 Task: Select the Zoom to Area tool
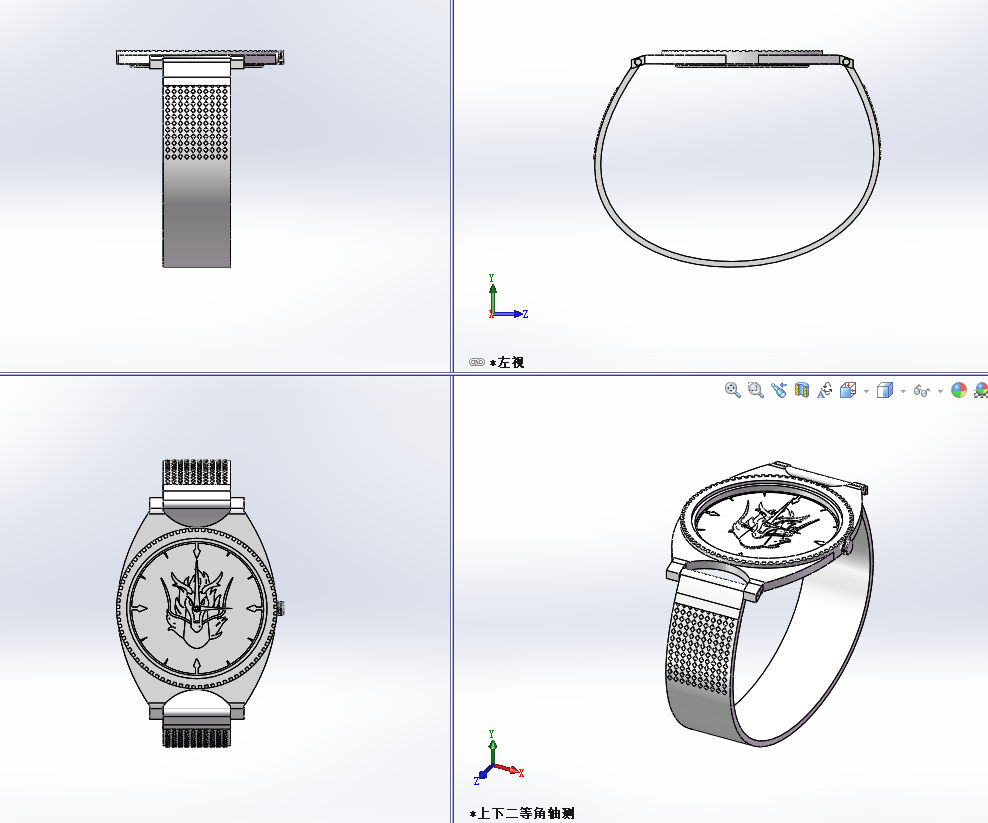click(x=755, y=390)
